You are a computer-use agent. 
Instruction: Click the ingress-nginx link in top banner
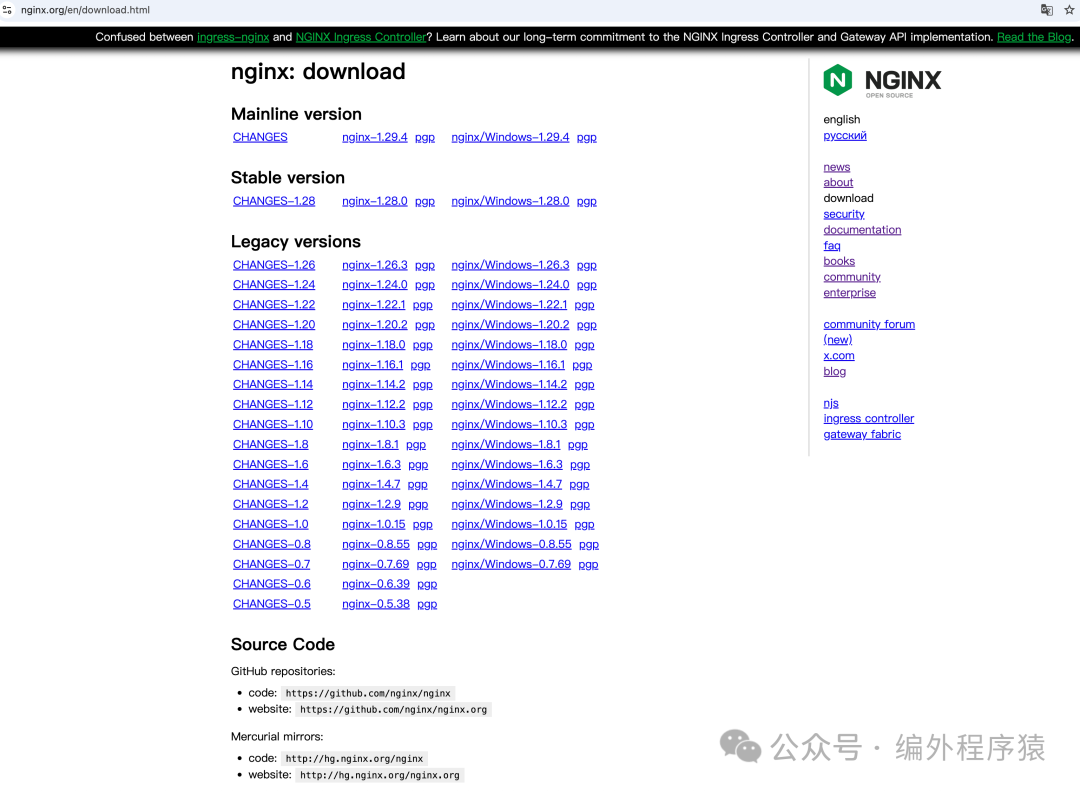233,37
